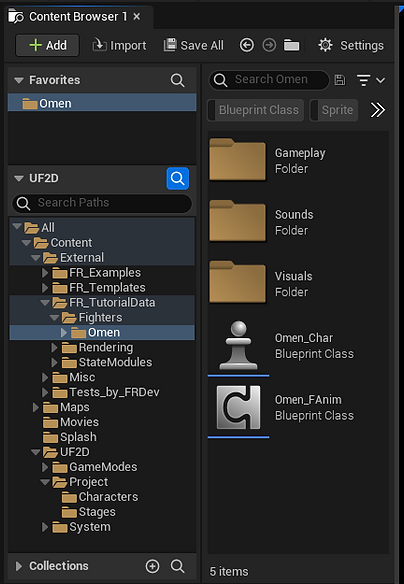Select the Content Browser 1 tab
This screenshot has height=584, width=404.
tap(74, 17)
